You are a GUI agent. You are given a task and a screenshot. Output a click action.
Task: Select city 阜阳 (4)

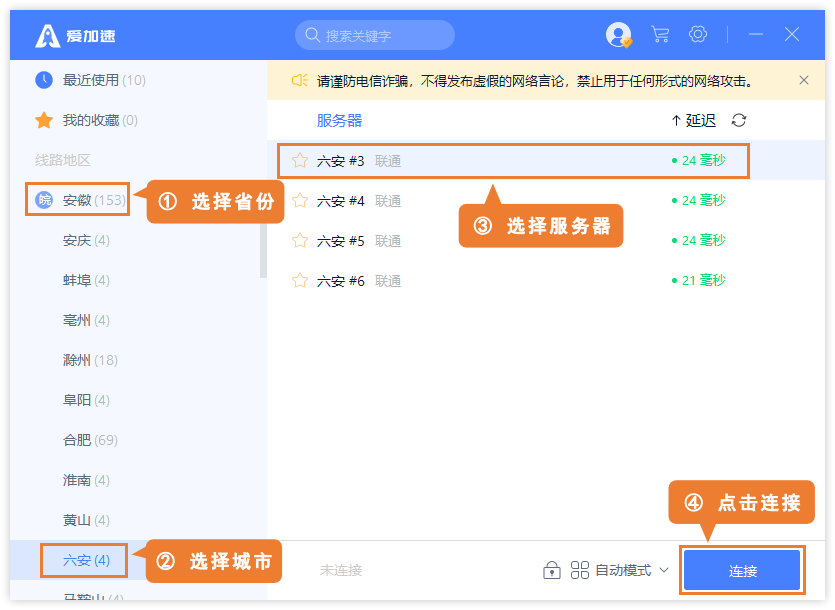tap(86, 400)
